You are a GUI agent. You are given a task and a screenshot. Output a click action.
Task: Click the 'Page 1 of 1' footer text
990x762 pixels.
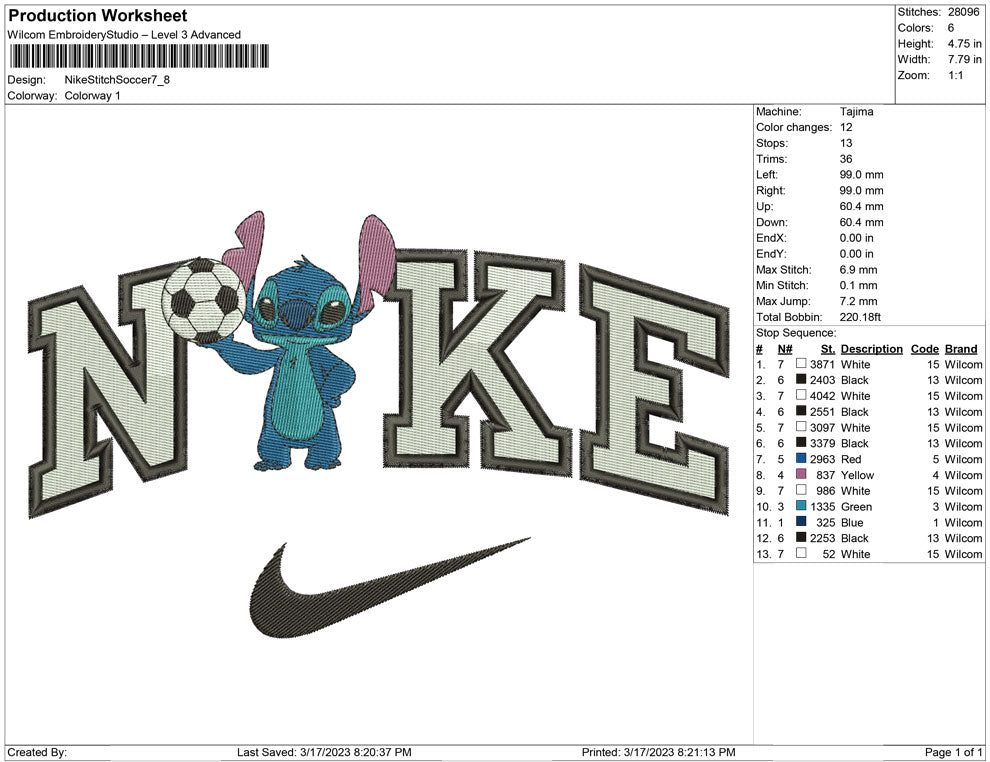point(953,752)
